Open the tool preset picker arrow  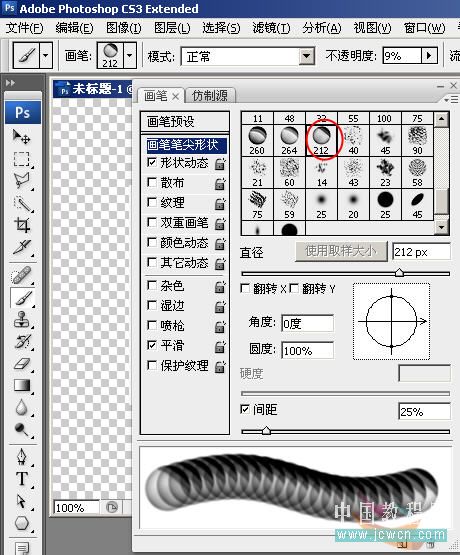coord(46,55)
